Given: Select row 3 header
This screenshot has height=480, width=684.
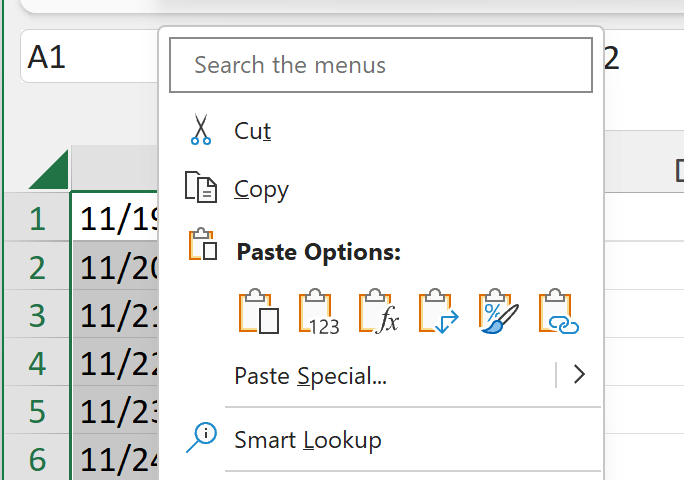Looking at the screenshot, I should click(37, 316).
